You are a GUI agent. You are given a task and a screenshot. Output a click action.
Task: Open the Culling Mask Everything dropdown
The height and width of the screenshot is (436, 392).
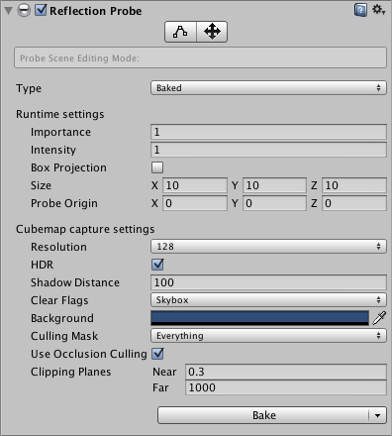coord(268,336)
